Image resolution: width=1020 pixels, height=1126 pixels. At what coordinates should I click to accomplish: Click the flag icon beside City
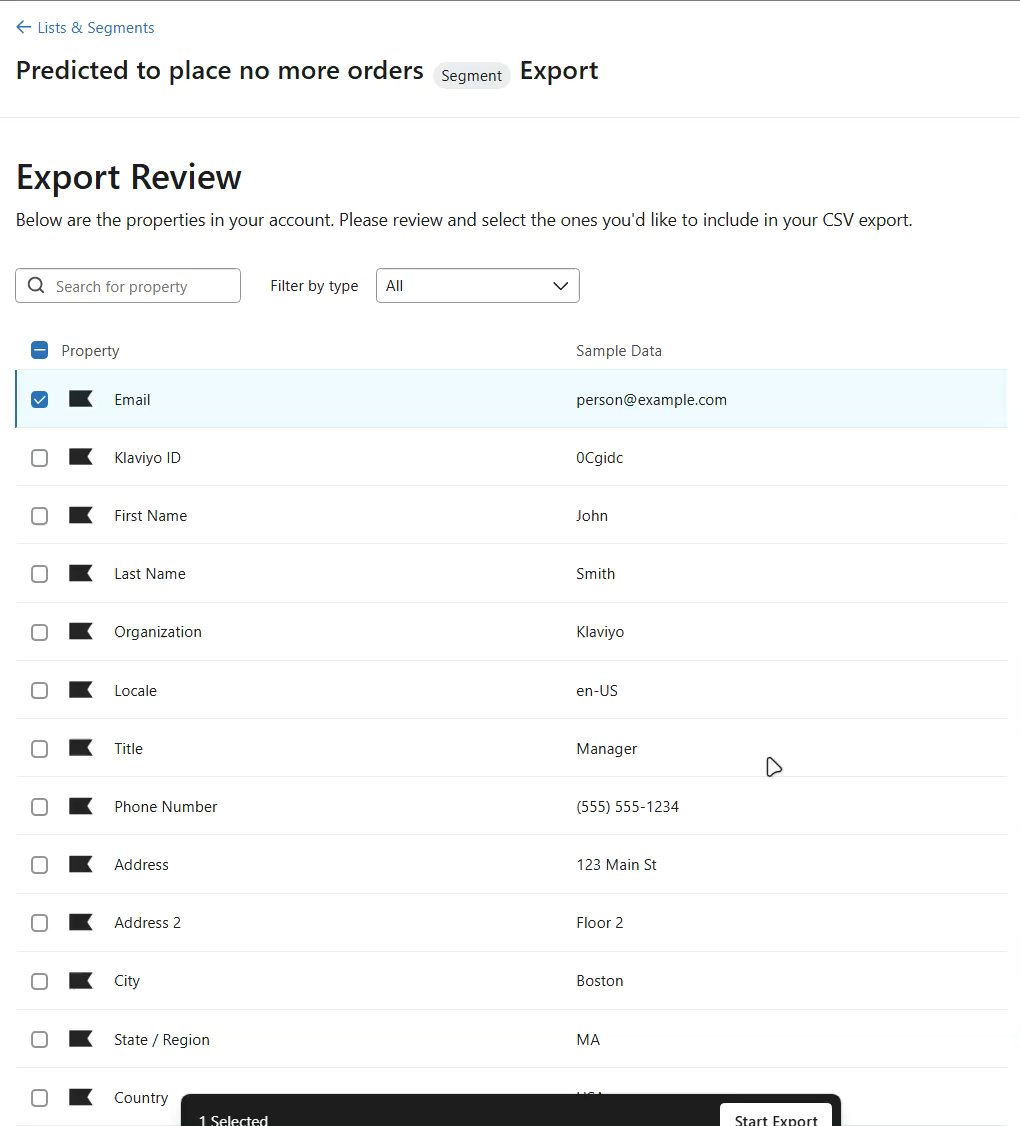[x=80, y=981]
